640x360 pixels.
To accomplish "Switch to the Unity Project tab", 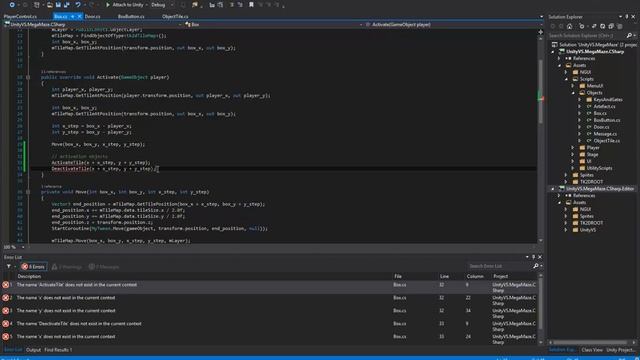I will 620,350.
